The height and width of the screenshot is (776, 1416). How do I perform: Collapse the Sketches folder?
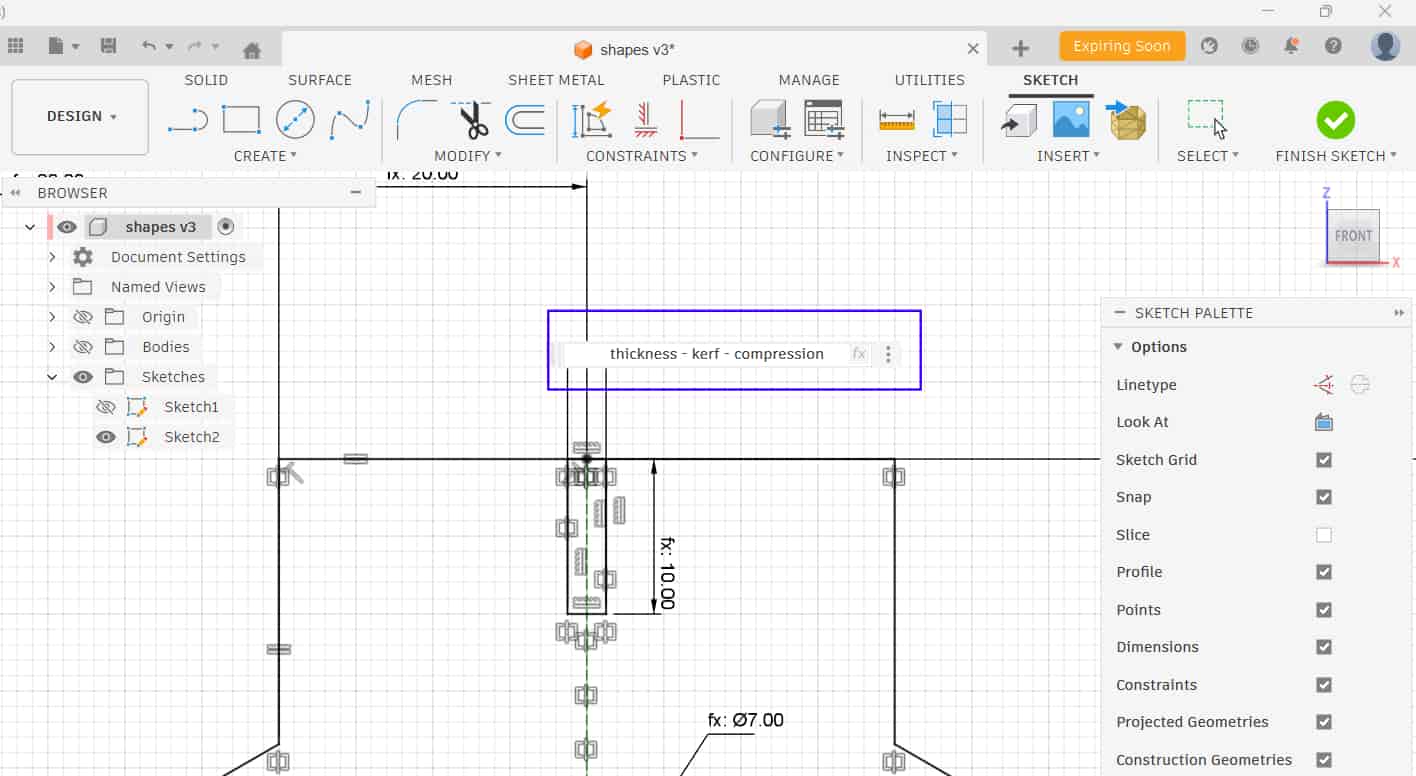point(52,377)
